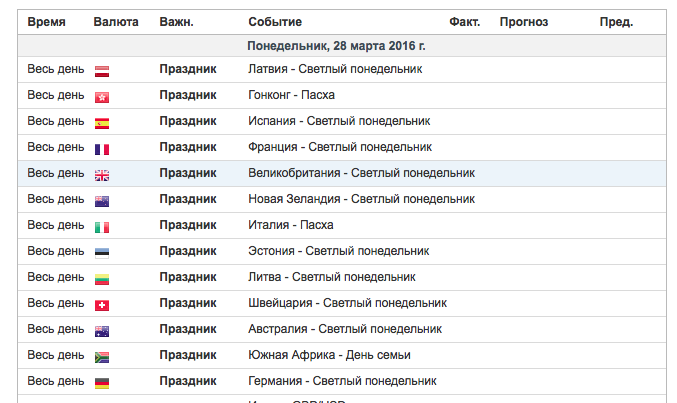This screenshot has height=403, width=677.
Task: Open event Испания - Светлый понедельник
Action: pos(339,121)
